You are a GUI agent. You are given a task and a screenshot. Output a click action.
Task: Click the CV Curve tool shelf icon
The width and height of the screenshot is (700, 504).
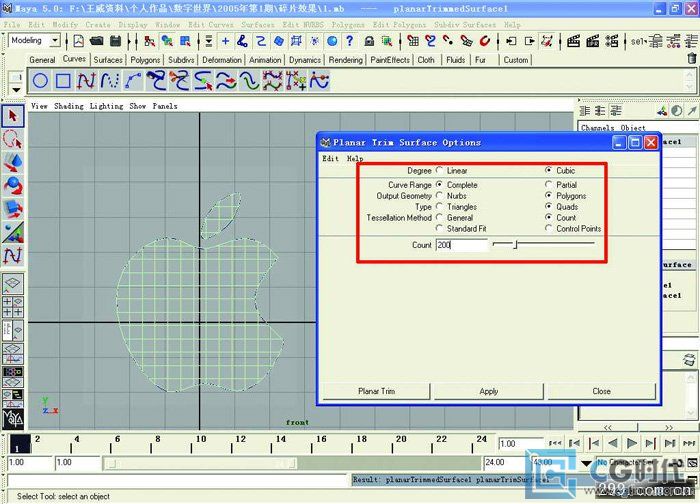(x=86, y=81)
